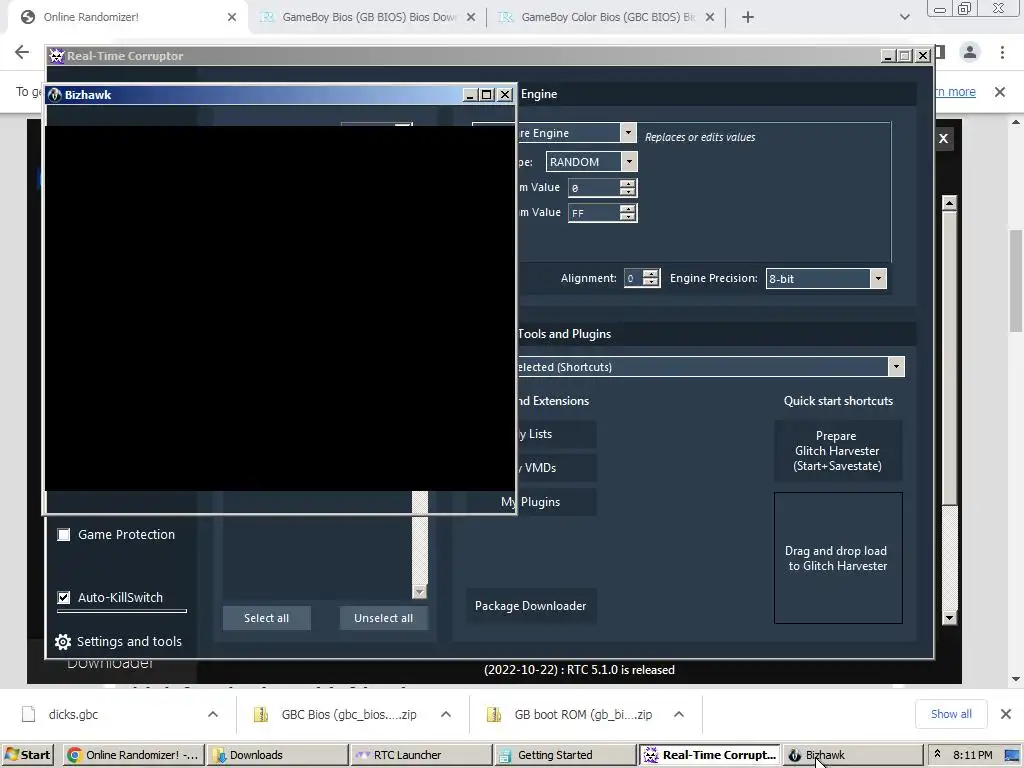Switch to Online Randomizer Chrome taskbar item
Image resolution: width=1024 pixels, height=768 pixels.
(x=134, y=755)
